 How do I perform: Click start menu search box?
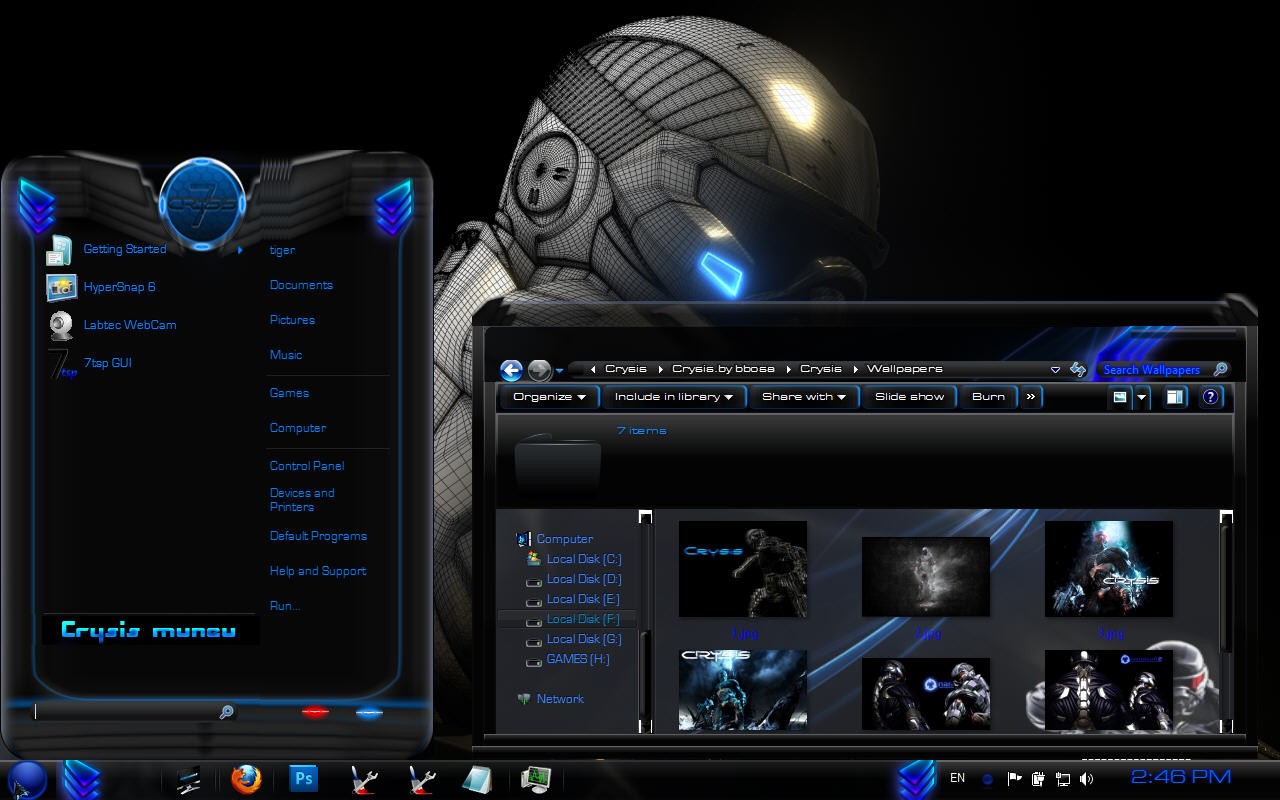point(135,711)
